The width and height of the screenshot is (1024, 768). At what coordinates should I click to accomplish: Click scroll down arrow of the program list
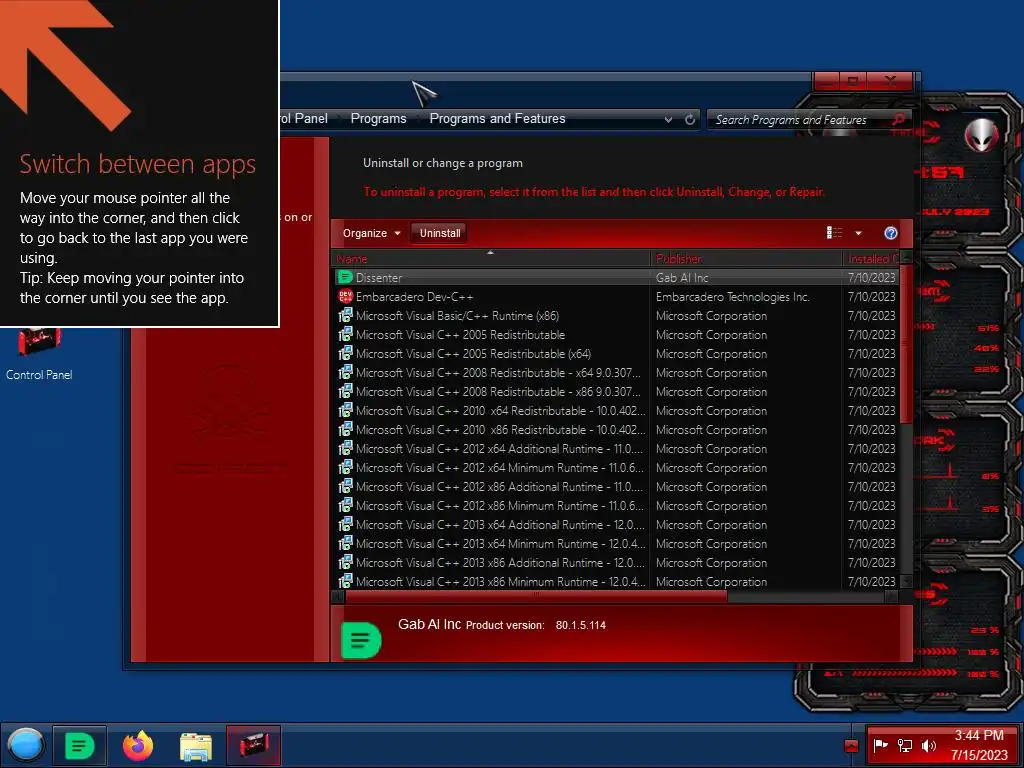tap(906, 581)
